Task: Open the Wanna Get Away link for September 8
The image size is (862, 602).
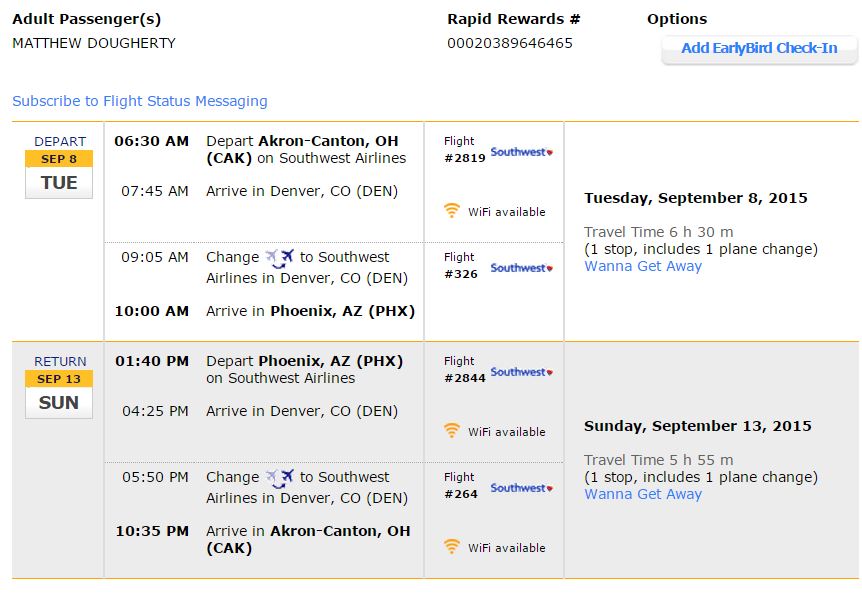Action: coord(643,266)
